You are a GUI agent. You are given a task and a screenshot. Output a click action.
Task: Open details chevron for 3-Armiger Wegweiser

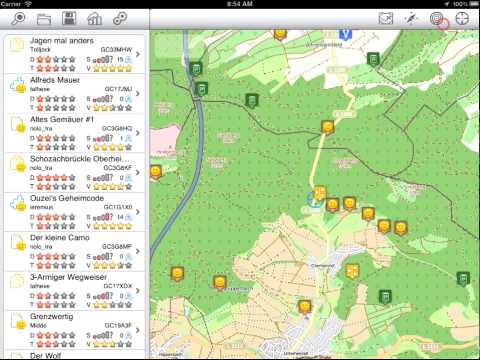click(138, 290)
